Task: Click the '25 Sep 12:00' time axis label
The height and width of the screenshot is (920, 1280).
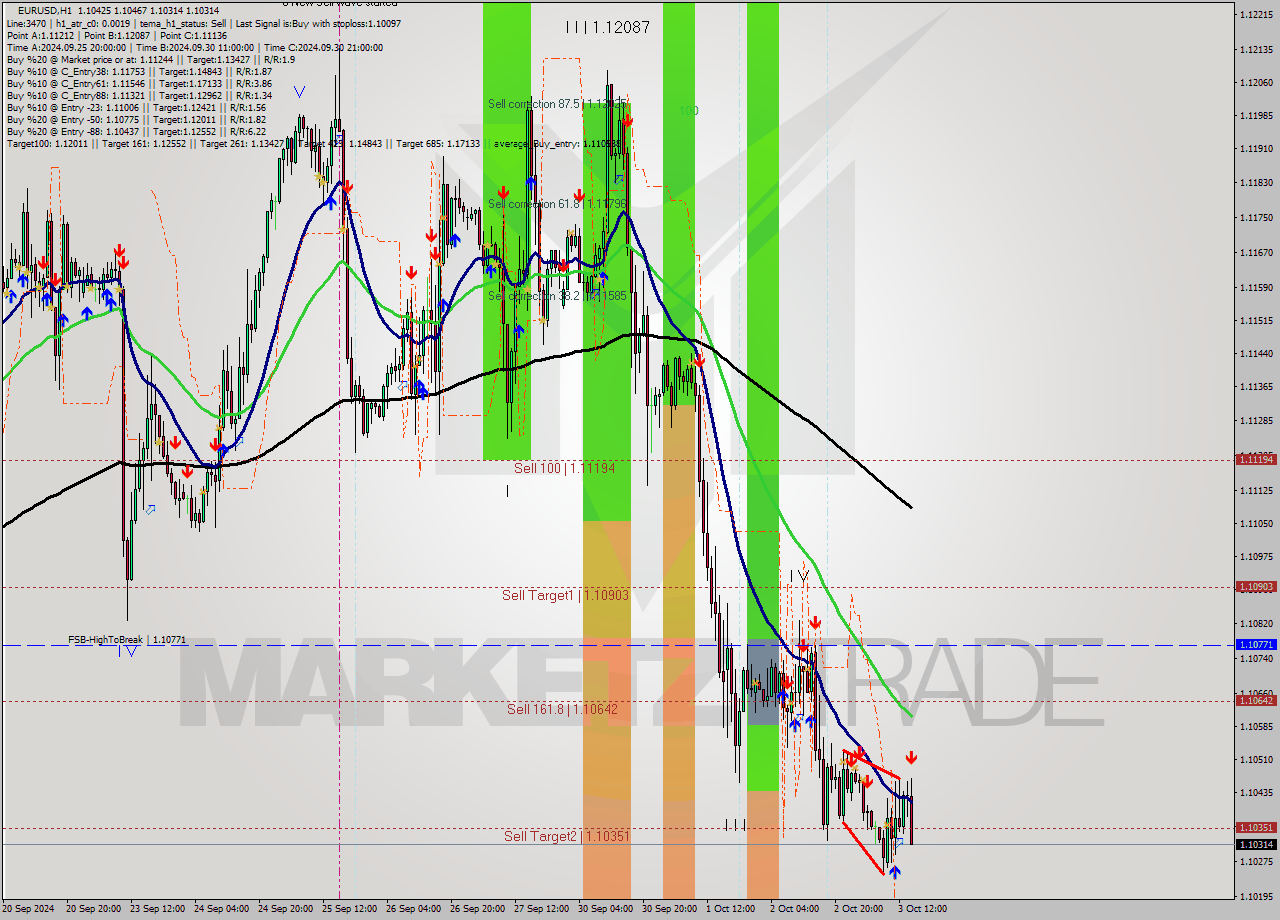Action: (x=351, y=909)
